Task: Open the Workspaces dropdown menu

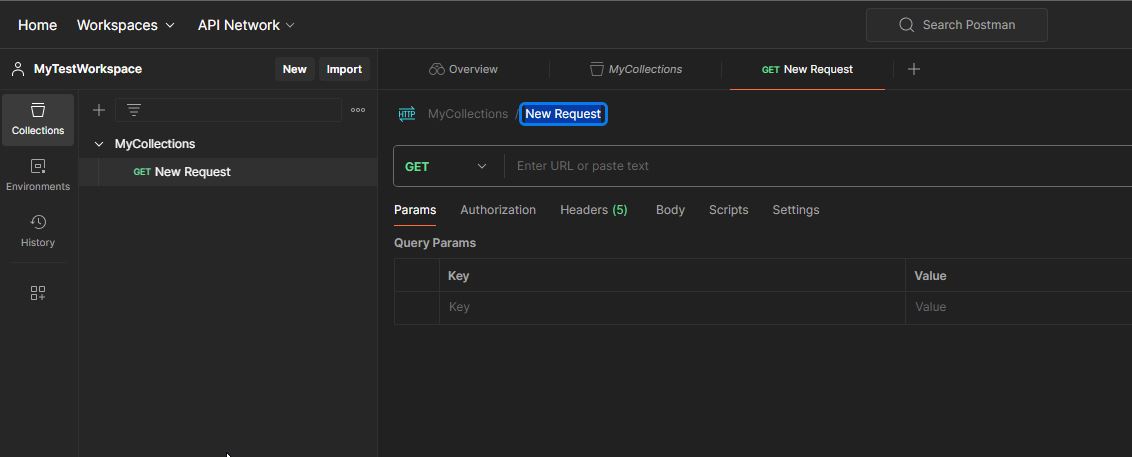Action: [x=126, y=25]
